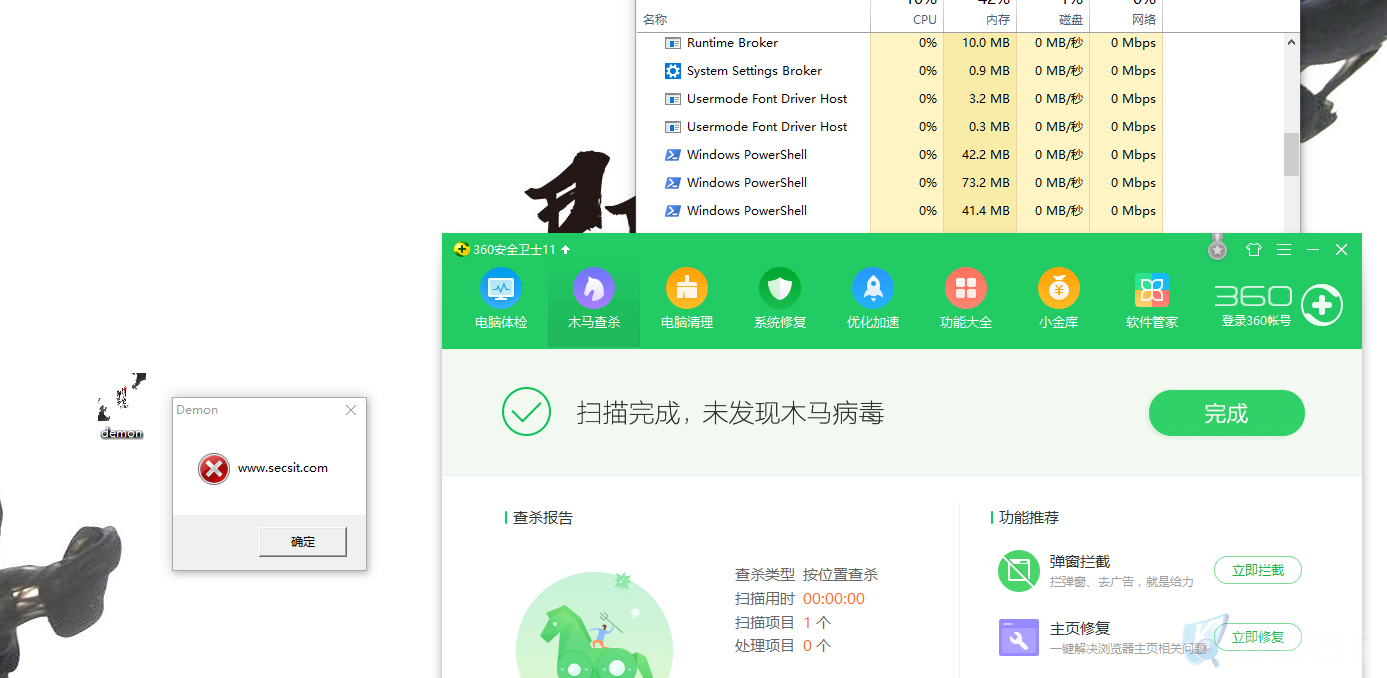Open the medal icon in 360 title bar

(1217, 247)
